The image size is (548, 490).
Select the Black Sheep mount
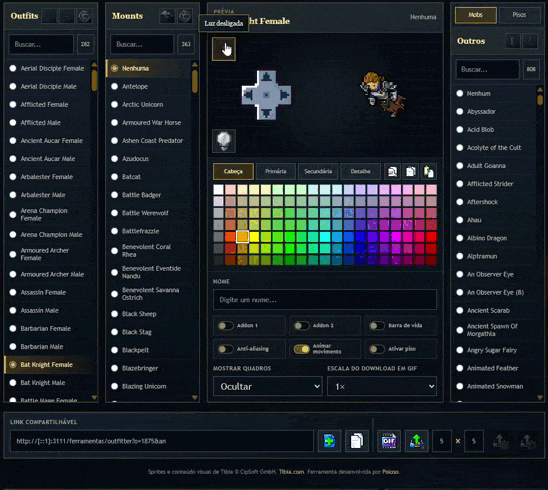[149, 314]
